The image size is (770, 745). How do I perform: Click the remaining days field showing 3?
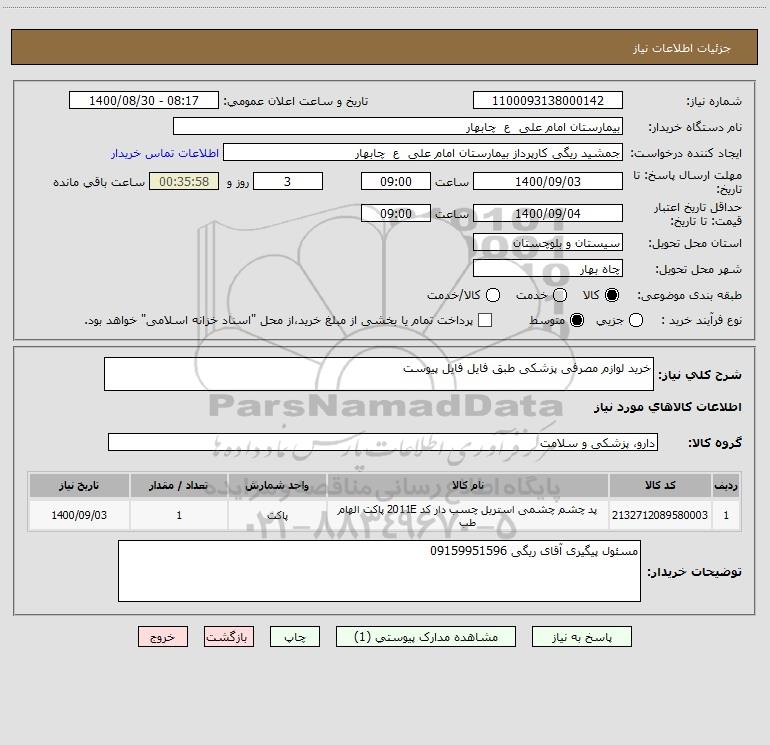click(288, 181)
